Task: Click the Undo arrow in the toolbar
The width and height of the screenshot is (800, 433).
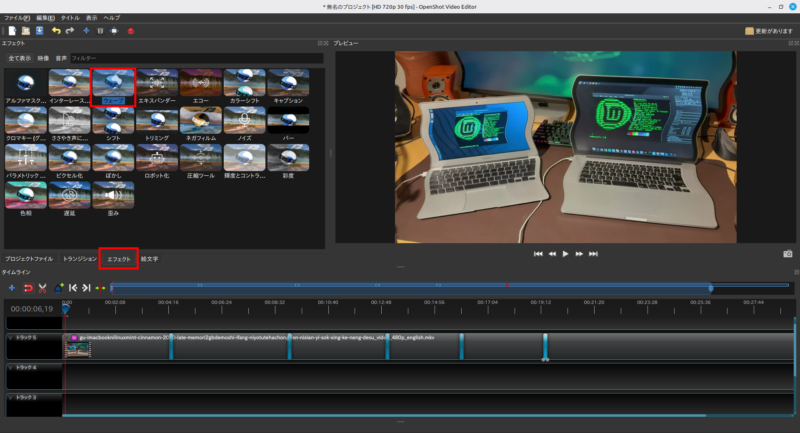Action: click(56, 31)
